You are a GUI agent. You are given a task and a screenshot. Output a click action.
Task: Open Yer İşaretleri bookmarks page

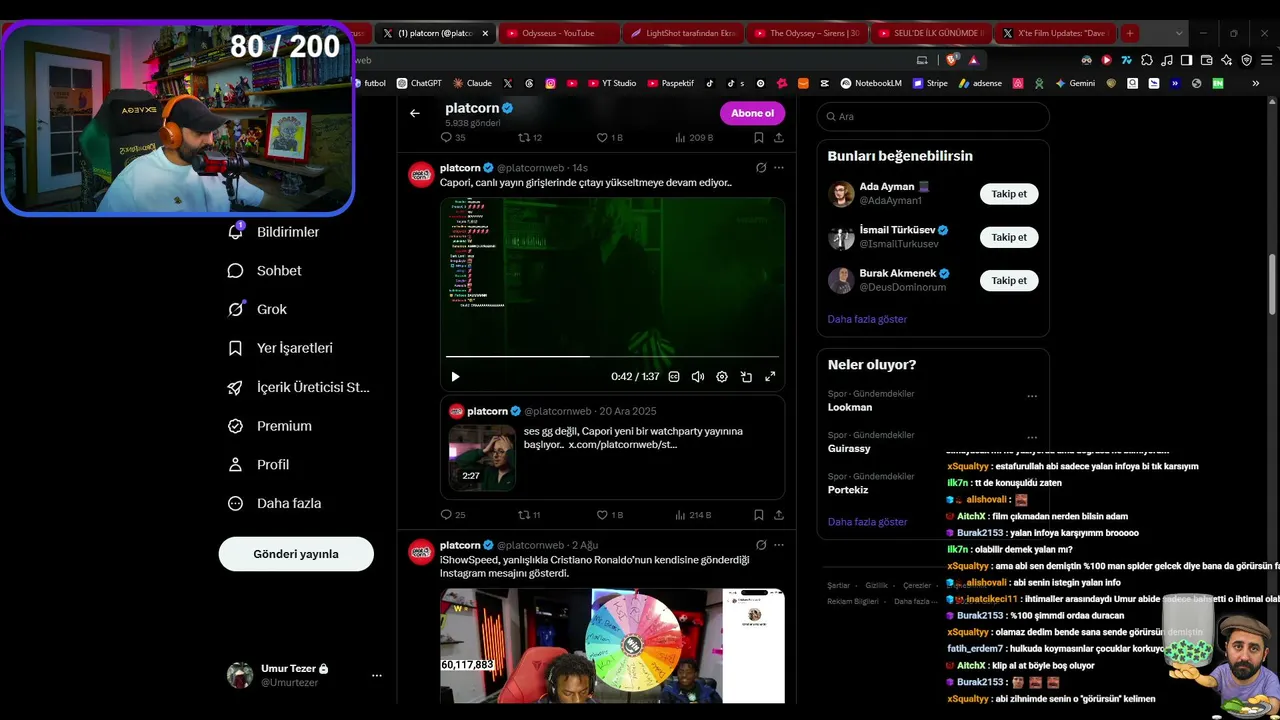click(x=281, y=348)
